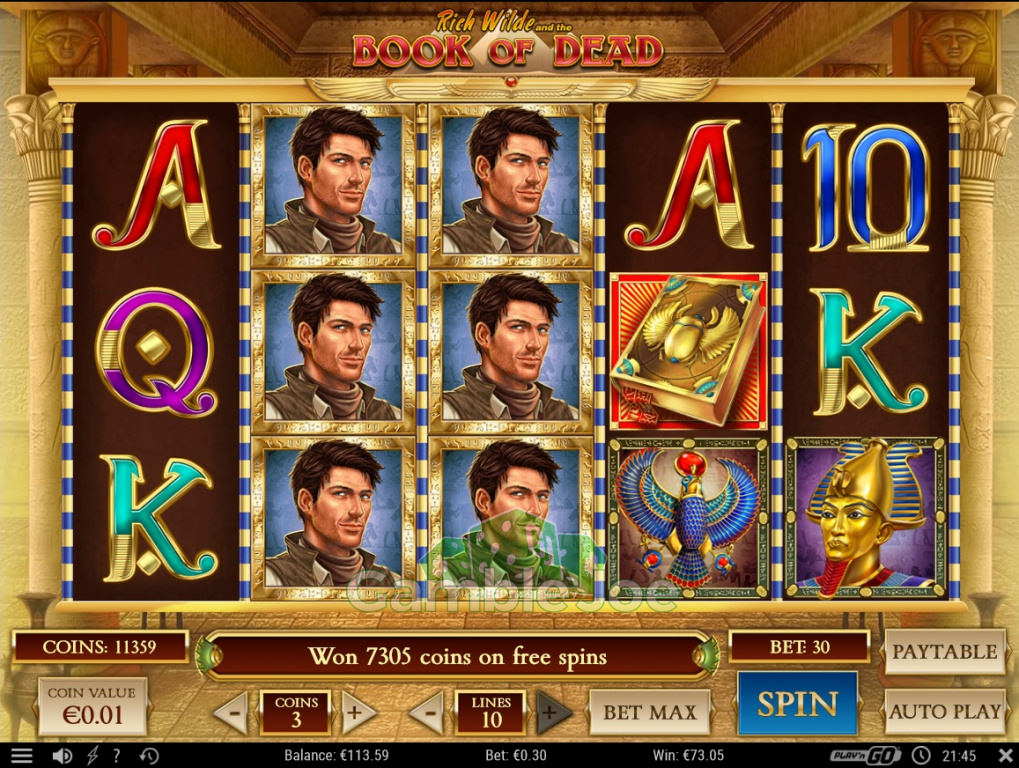Click the clock icon beside 21:45

coord(921,755)
